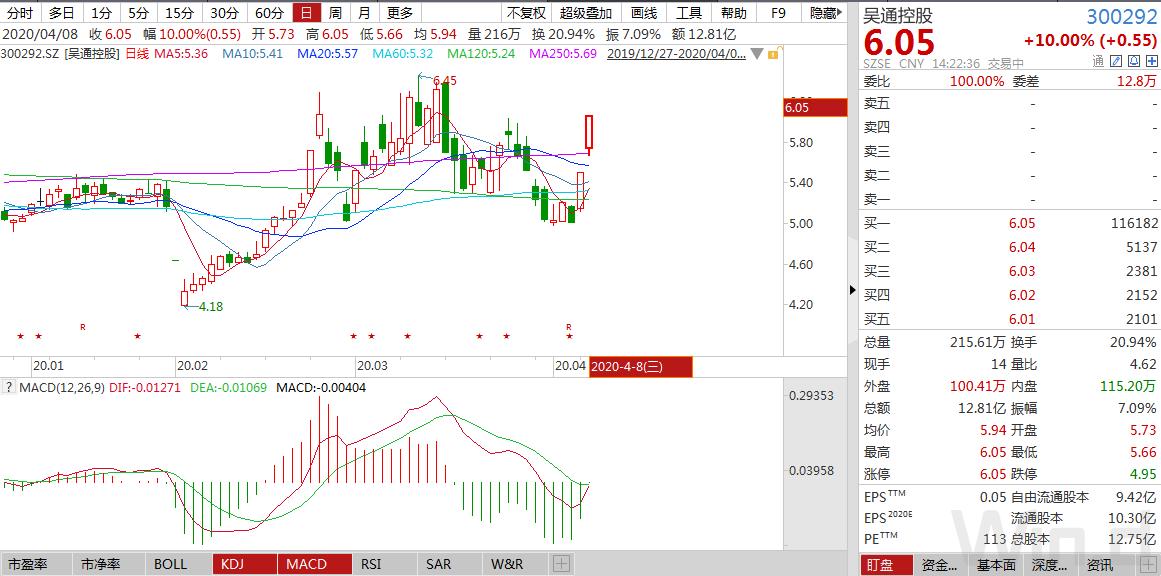Click the blue plus add-to-watchlist icon

tap(1150, 62)
